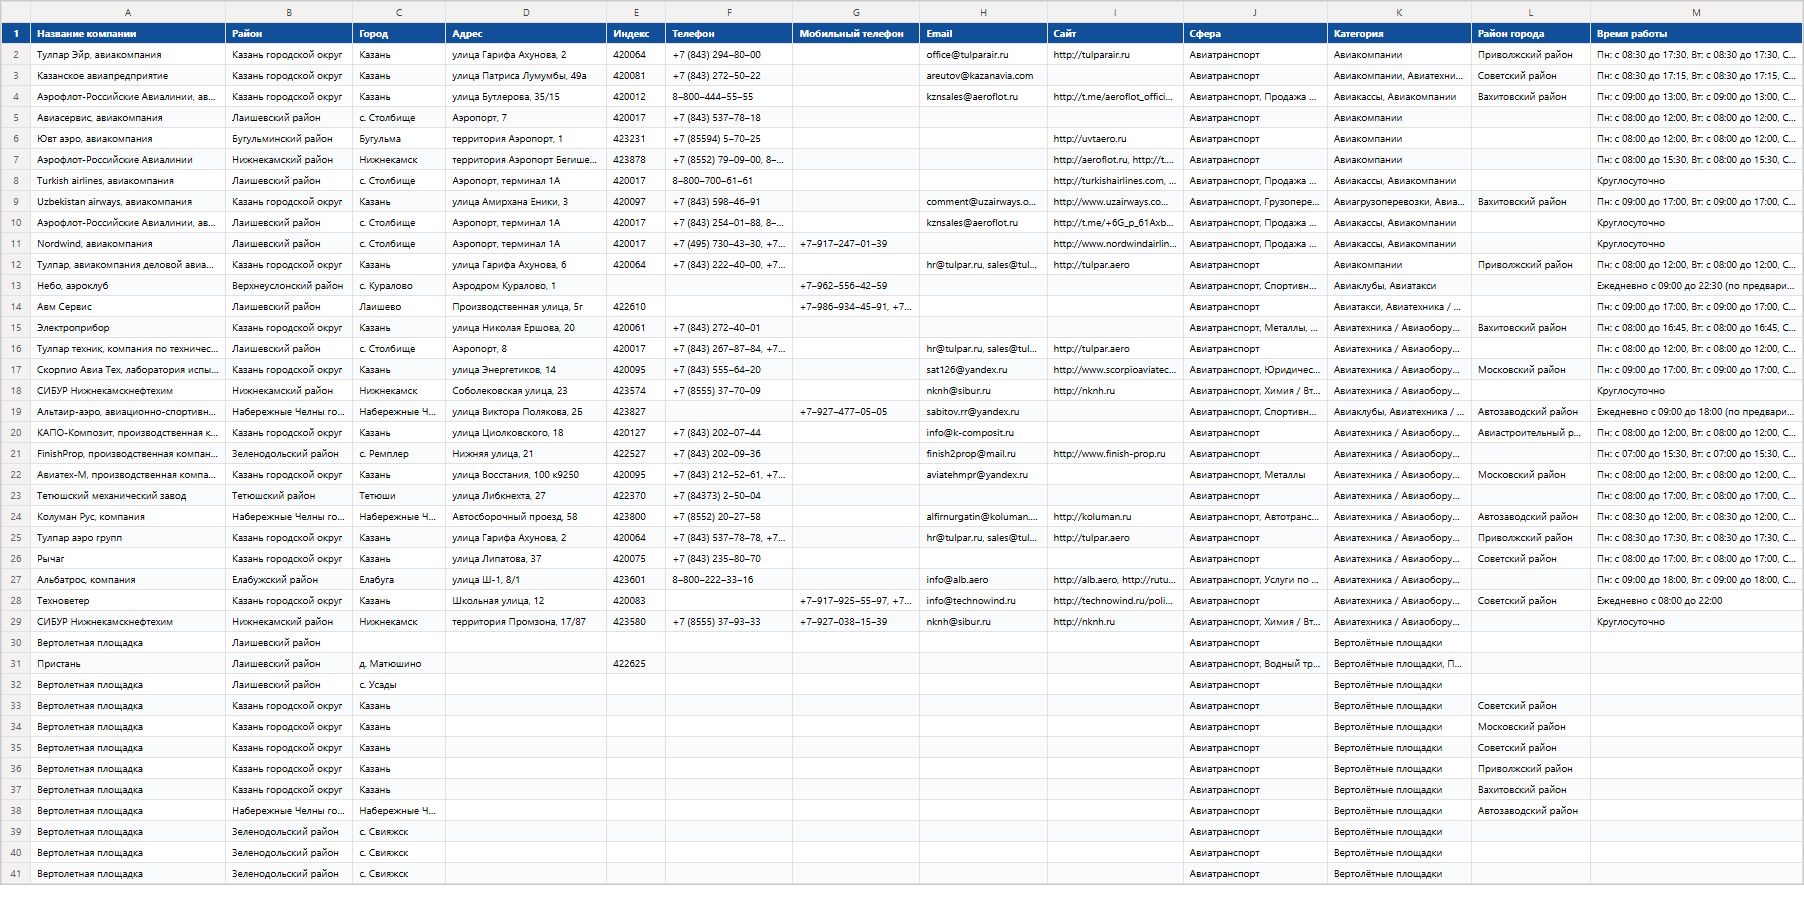
Task: Click the phone +7 (84373) 2–50–04
Action: pyautogui.click(x=729, y=496)
